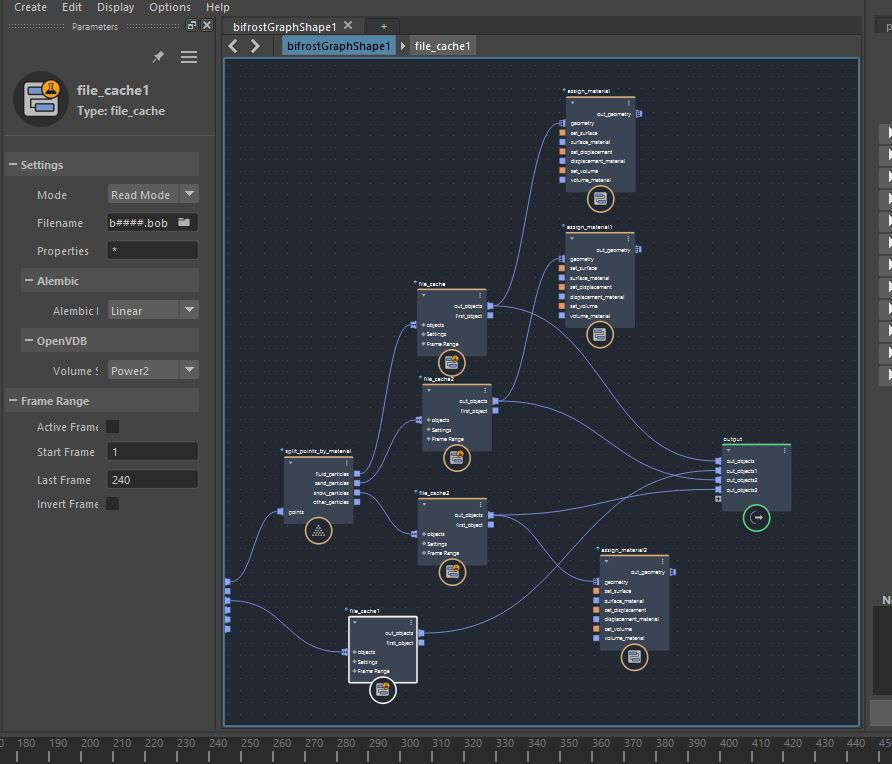This screenshot has width=892, height=764.
Task: Jump to frame 400 on the timeline
Action: tap(729, 743)
